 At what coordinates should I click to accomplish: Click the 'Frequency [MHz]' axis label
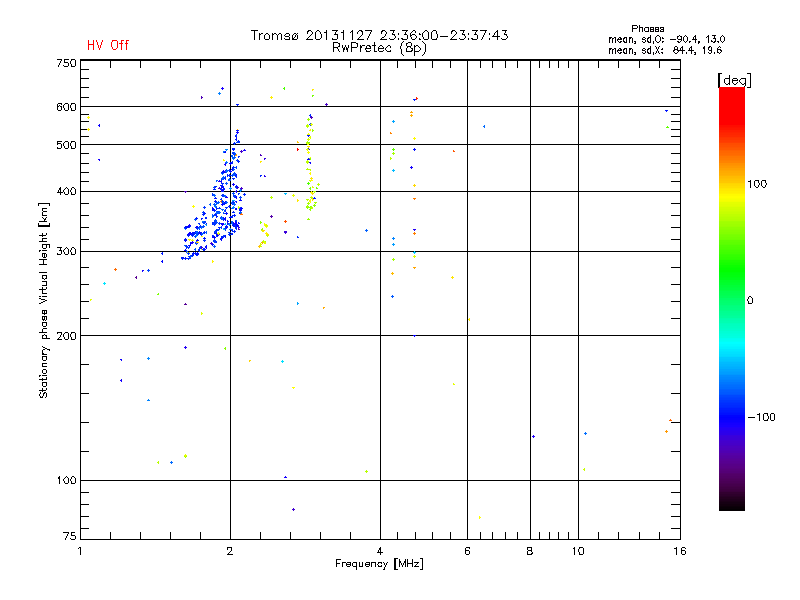pos(379,564)
